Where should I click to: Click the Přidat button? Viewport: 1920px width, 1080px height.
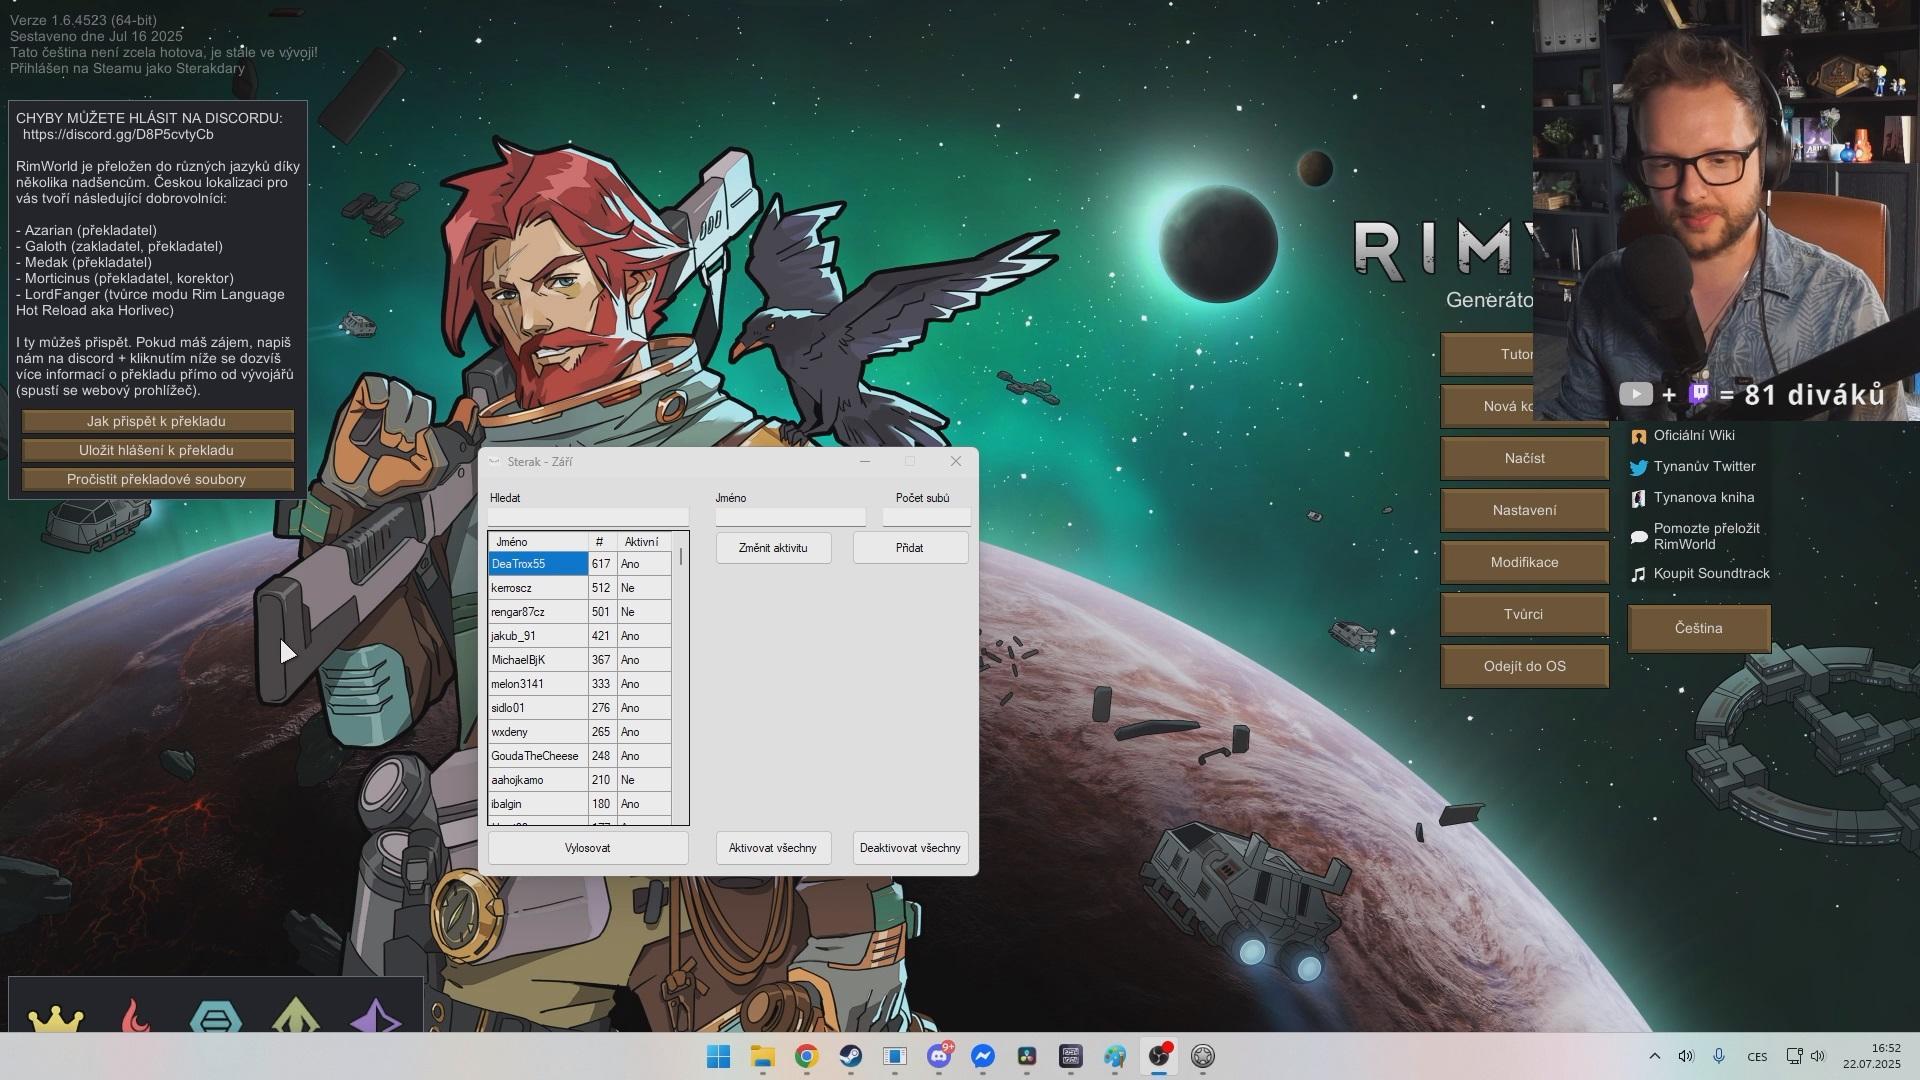910,548
